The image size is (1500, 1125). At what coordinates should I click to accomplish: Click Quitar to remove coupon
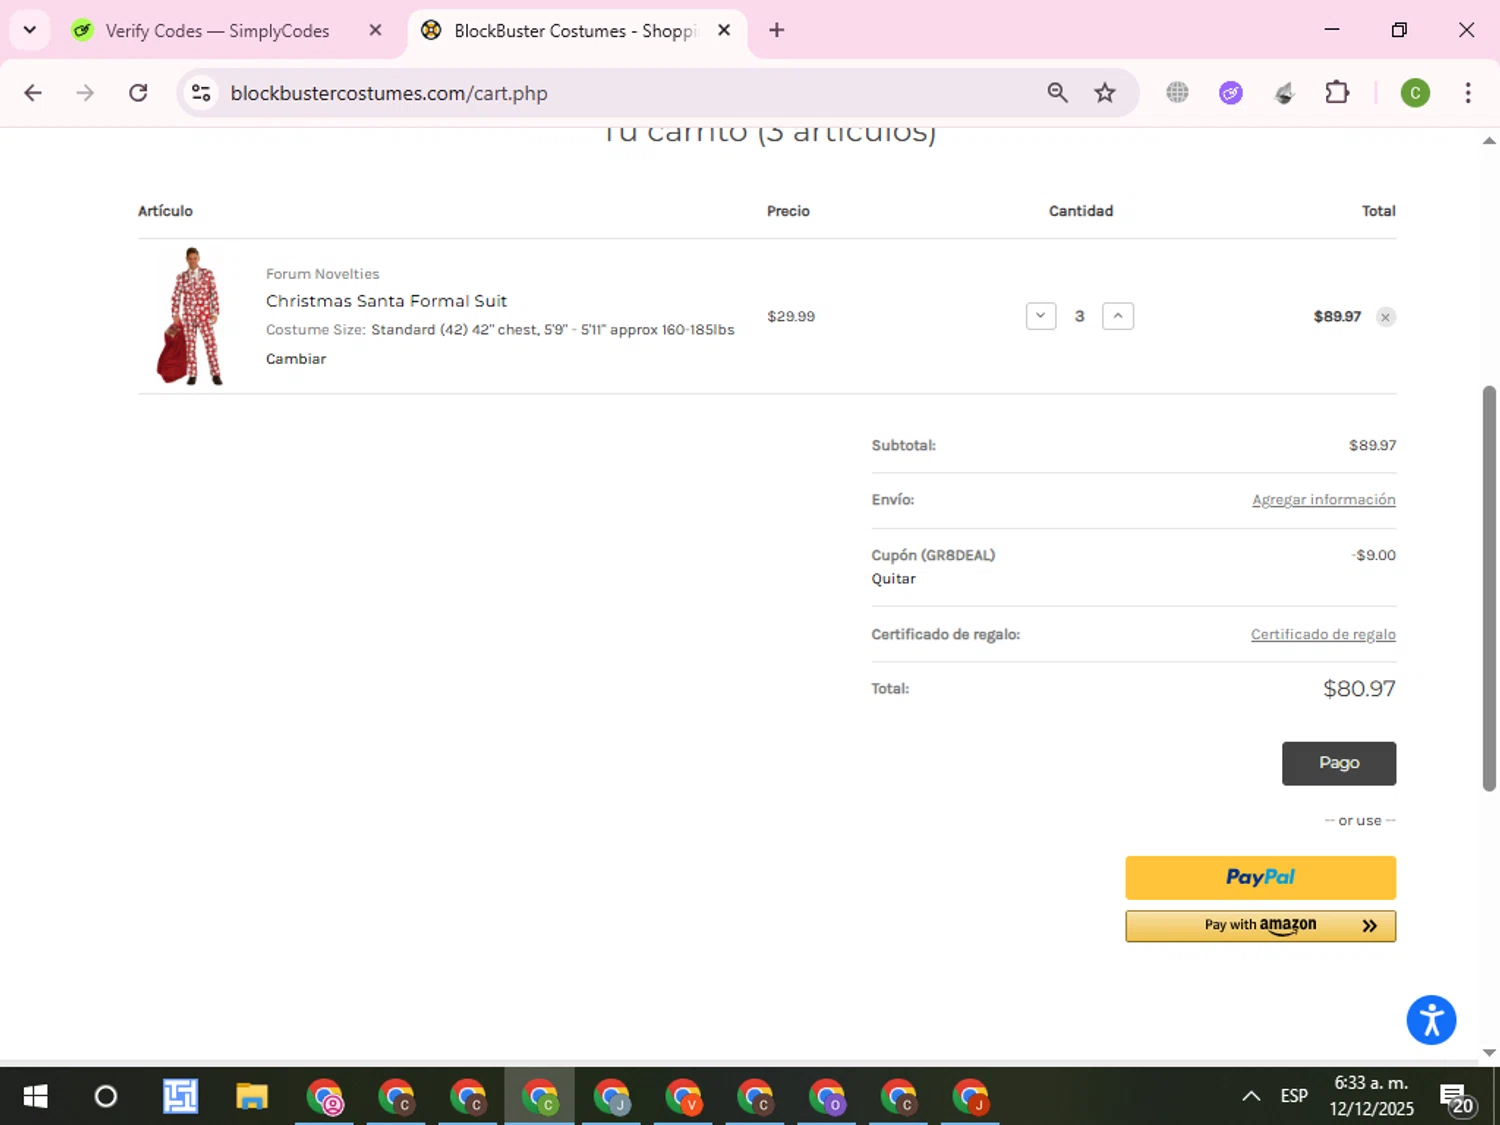click(x=893, y=579)
